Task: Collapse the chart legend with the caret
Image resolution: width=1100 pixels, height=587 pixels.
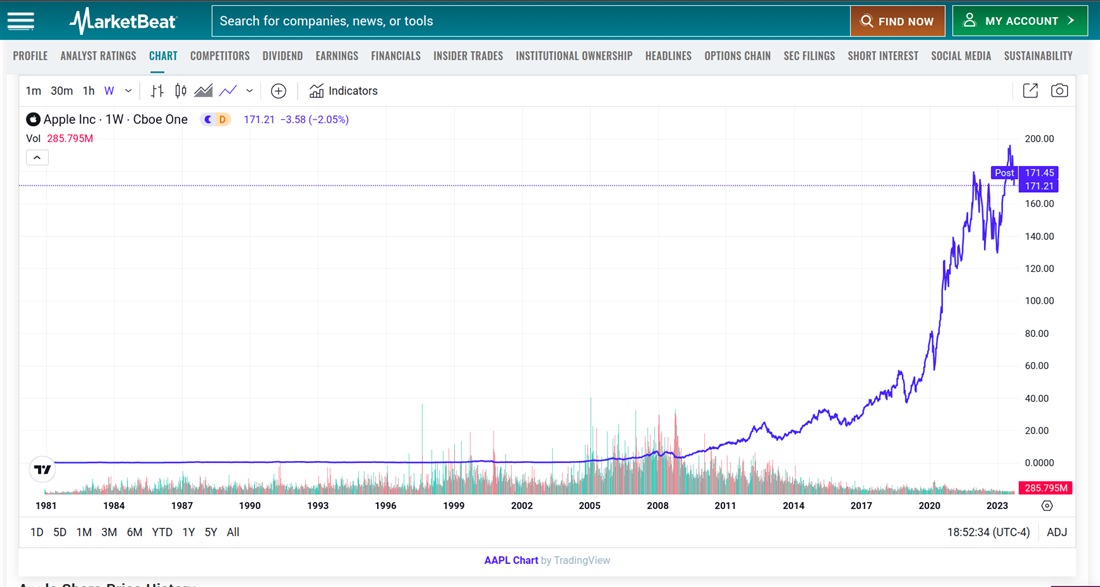Action: pyautogui.click(x=37, y=158)
